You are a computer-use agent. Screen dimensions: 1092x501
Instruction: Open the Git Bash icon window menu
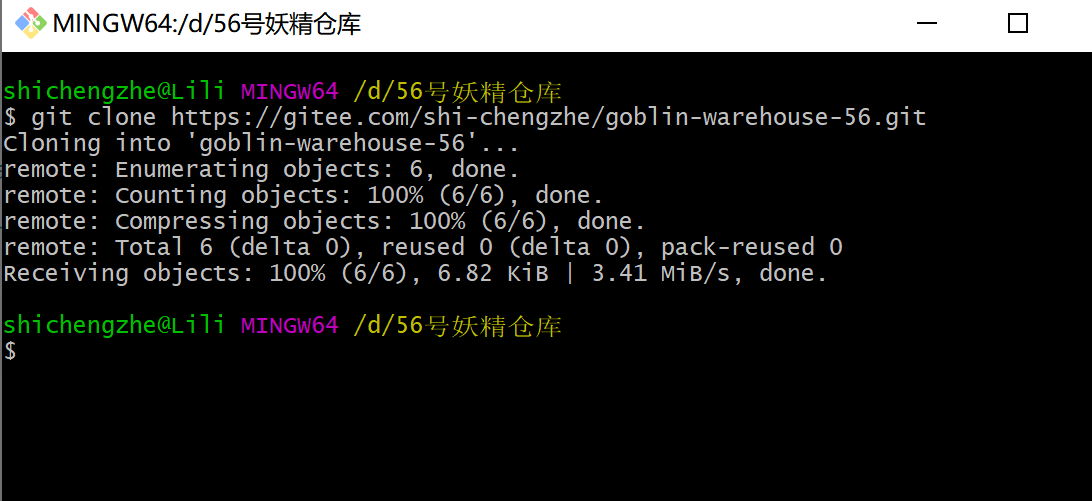point(31,24)
